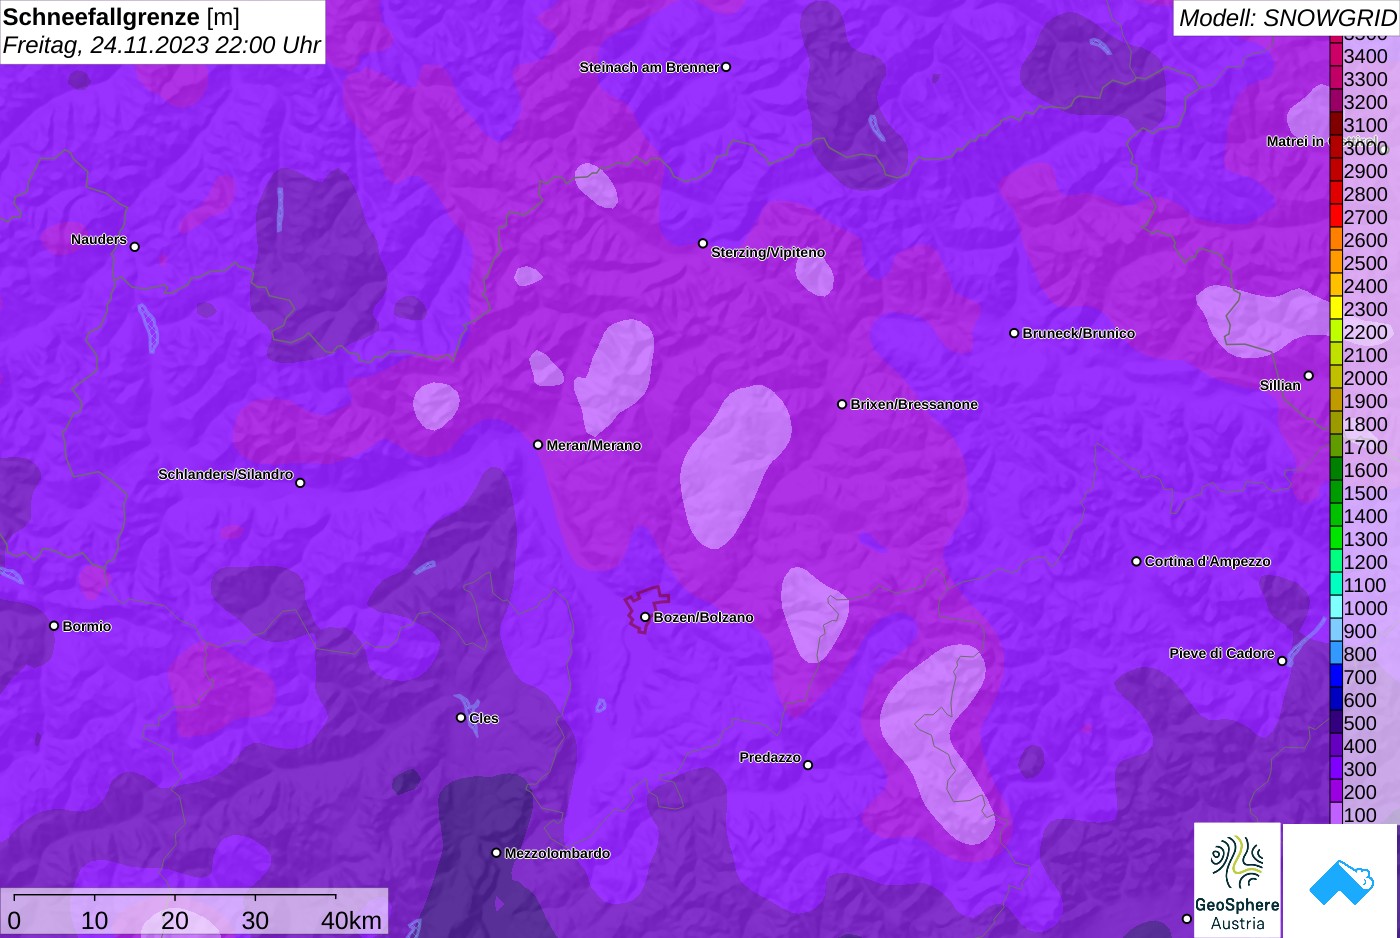The height and width of the screenshot is (938, 1400).
Task: Click the legend value 3200
Action: (1365, 102)
